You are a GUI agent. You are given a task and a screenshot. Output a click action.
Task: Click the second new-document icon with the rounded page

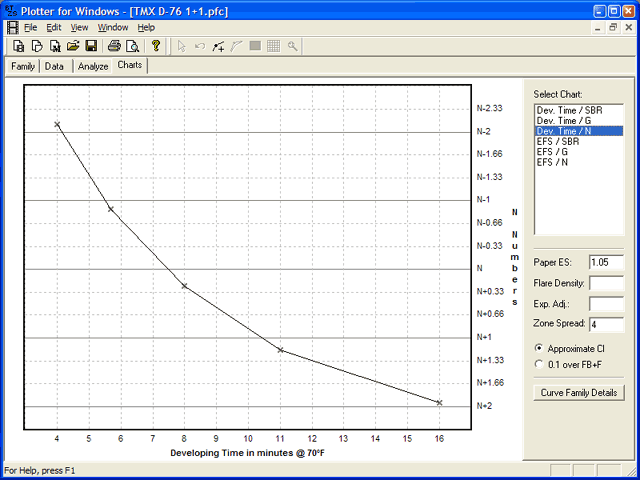point(37,46)
